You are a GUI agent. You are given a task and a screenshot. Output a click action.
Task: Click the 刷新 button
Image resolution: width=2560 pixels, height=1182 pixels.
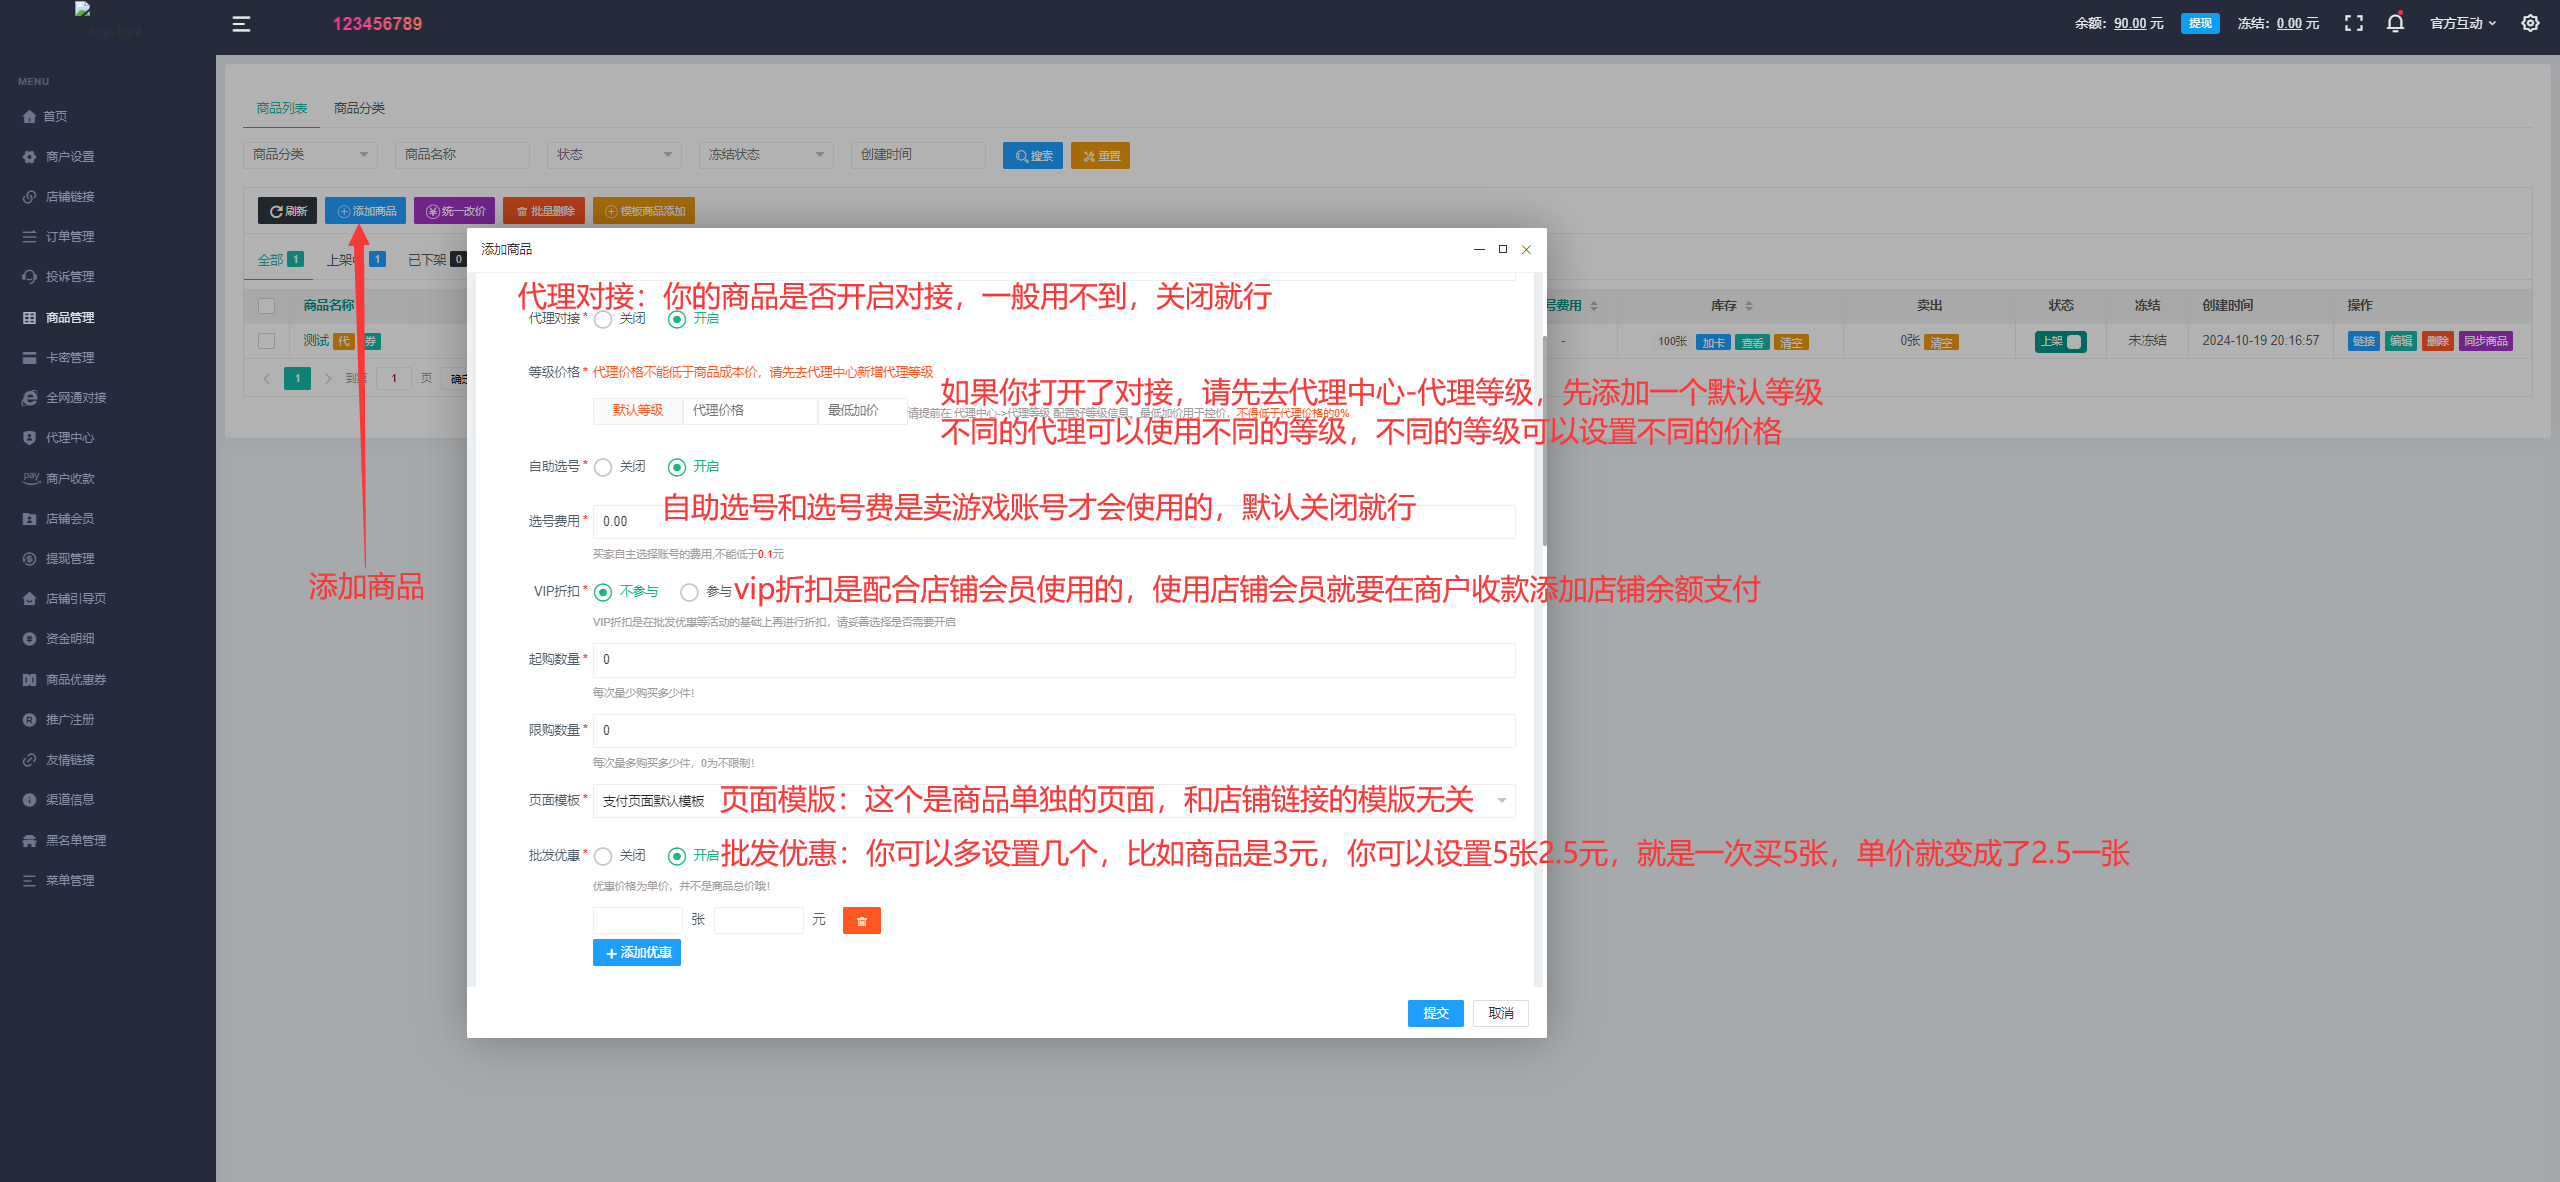tap(288, 211)
